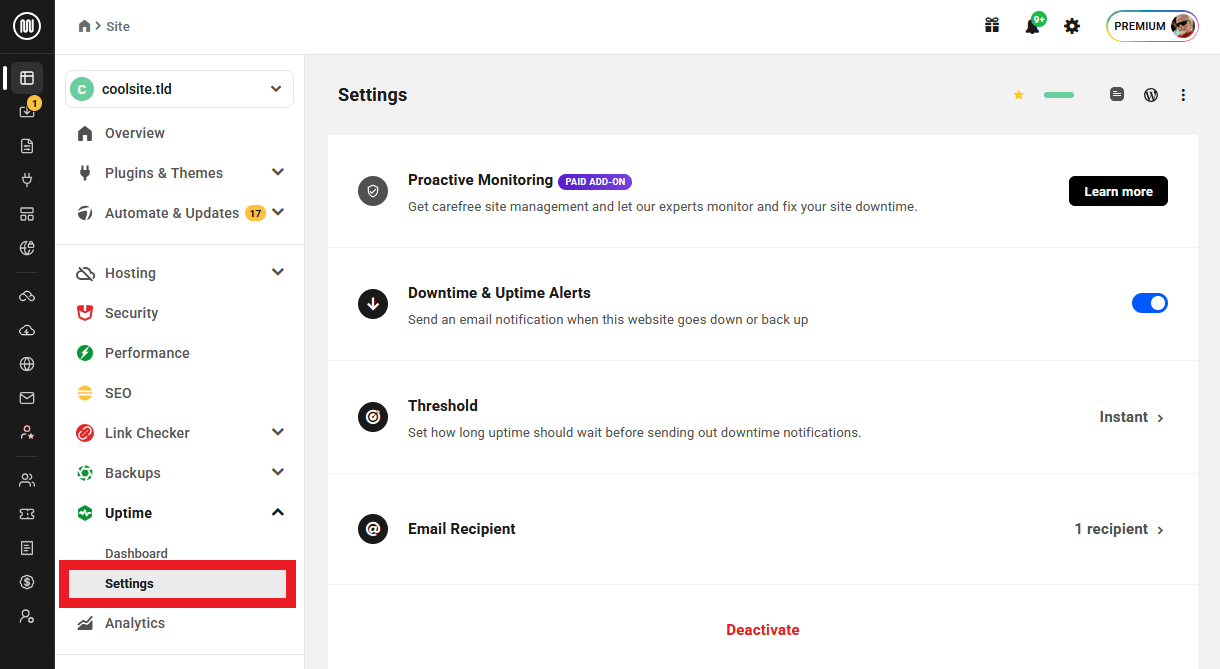Open the Threshold Instant setting
Viewport: 1220px width, 669px height.
(x=1132, y=417)
